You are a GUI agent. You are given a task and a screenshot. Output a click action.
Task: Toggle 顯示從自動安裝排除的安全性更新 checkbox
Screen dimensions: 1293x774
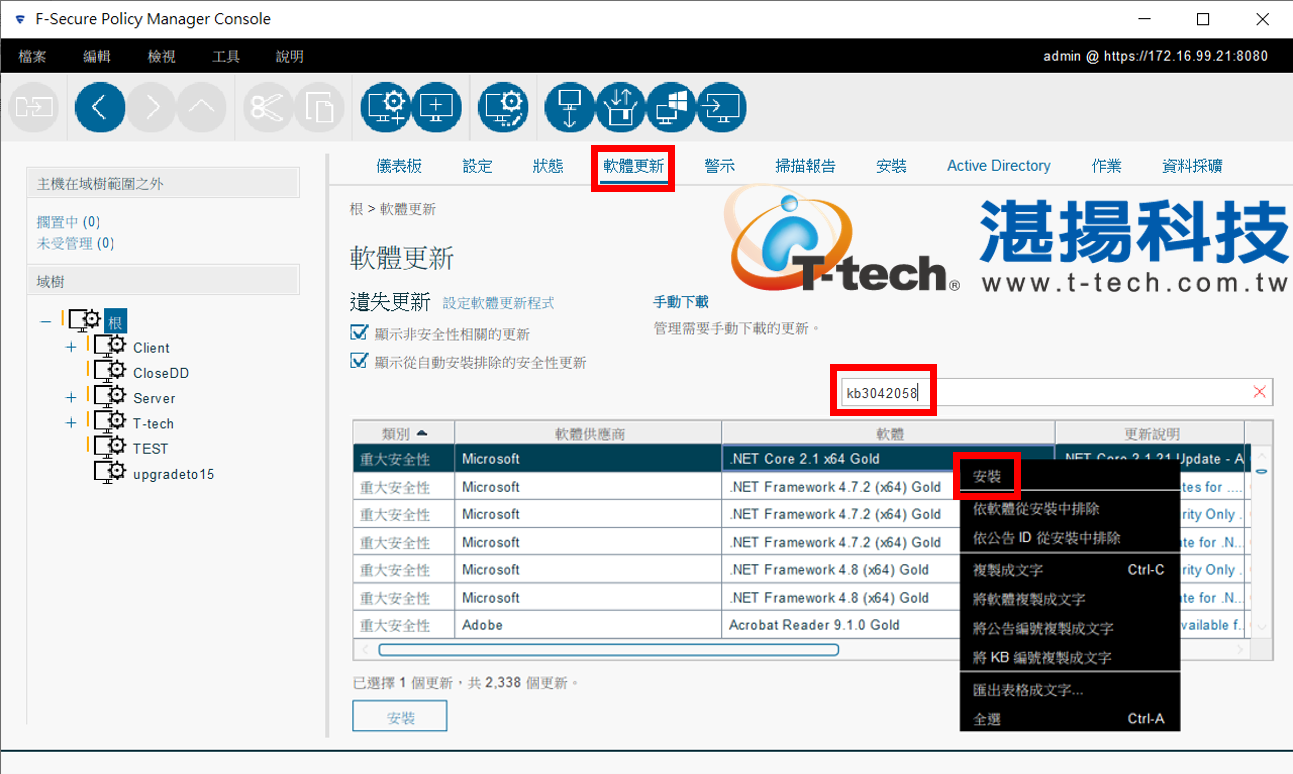point(360,361)
